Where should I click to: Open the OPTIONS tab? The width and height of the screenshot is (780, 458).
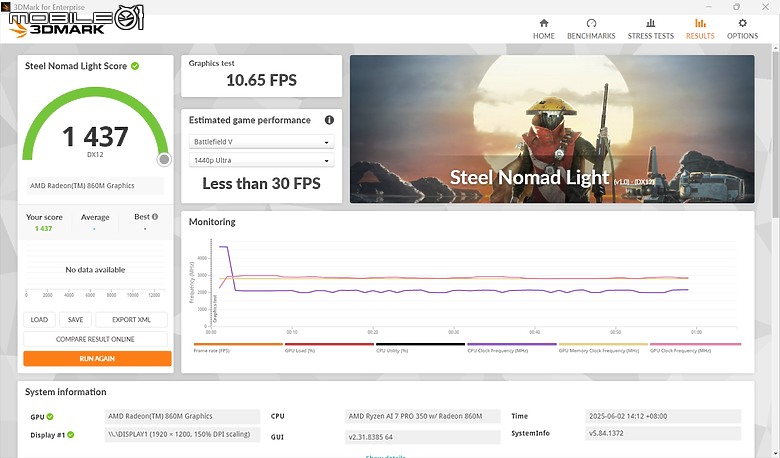click(x=742, y=29)
